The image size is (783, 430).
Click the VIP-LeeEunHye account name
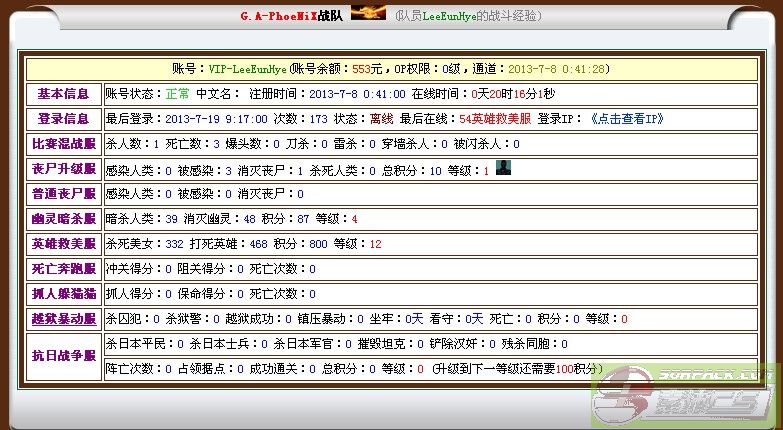[x=245, y=69]
